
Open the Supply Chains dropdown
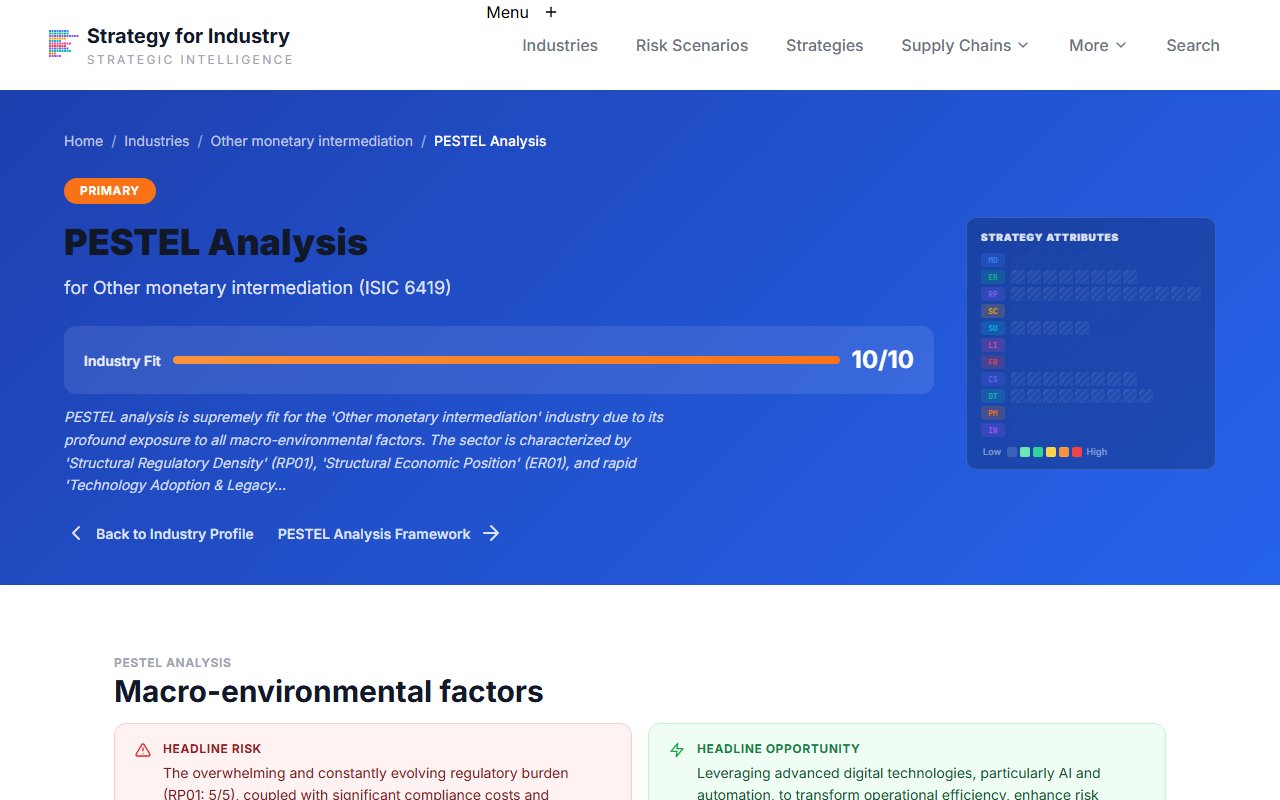pos(963,45)
